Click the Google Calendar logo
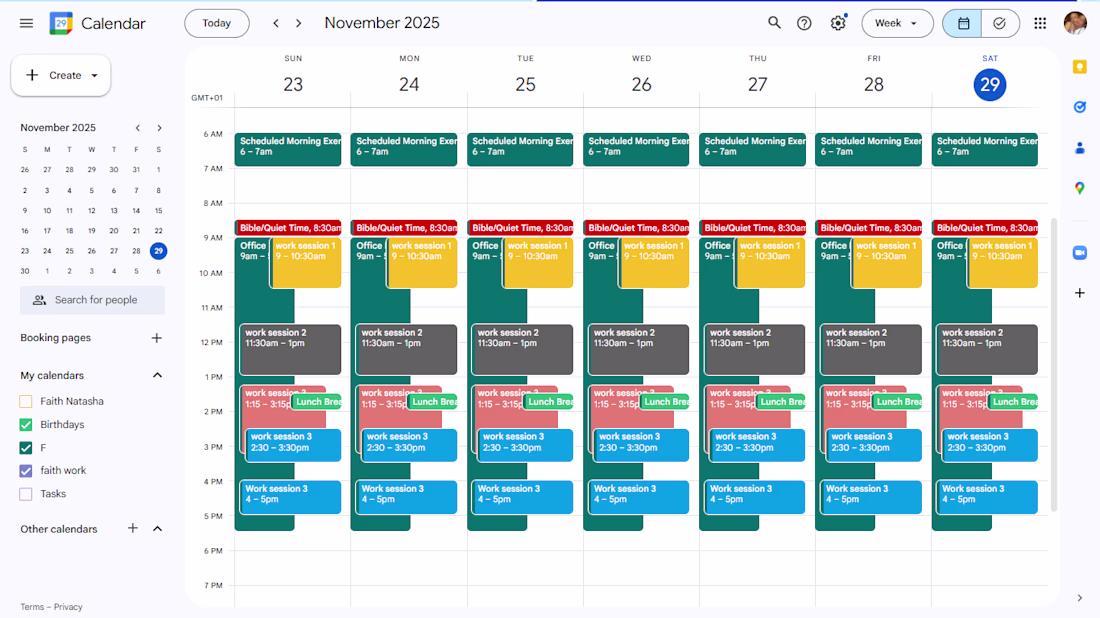The height and width of the screenshot is (618, 1100). coord(61,23)
